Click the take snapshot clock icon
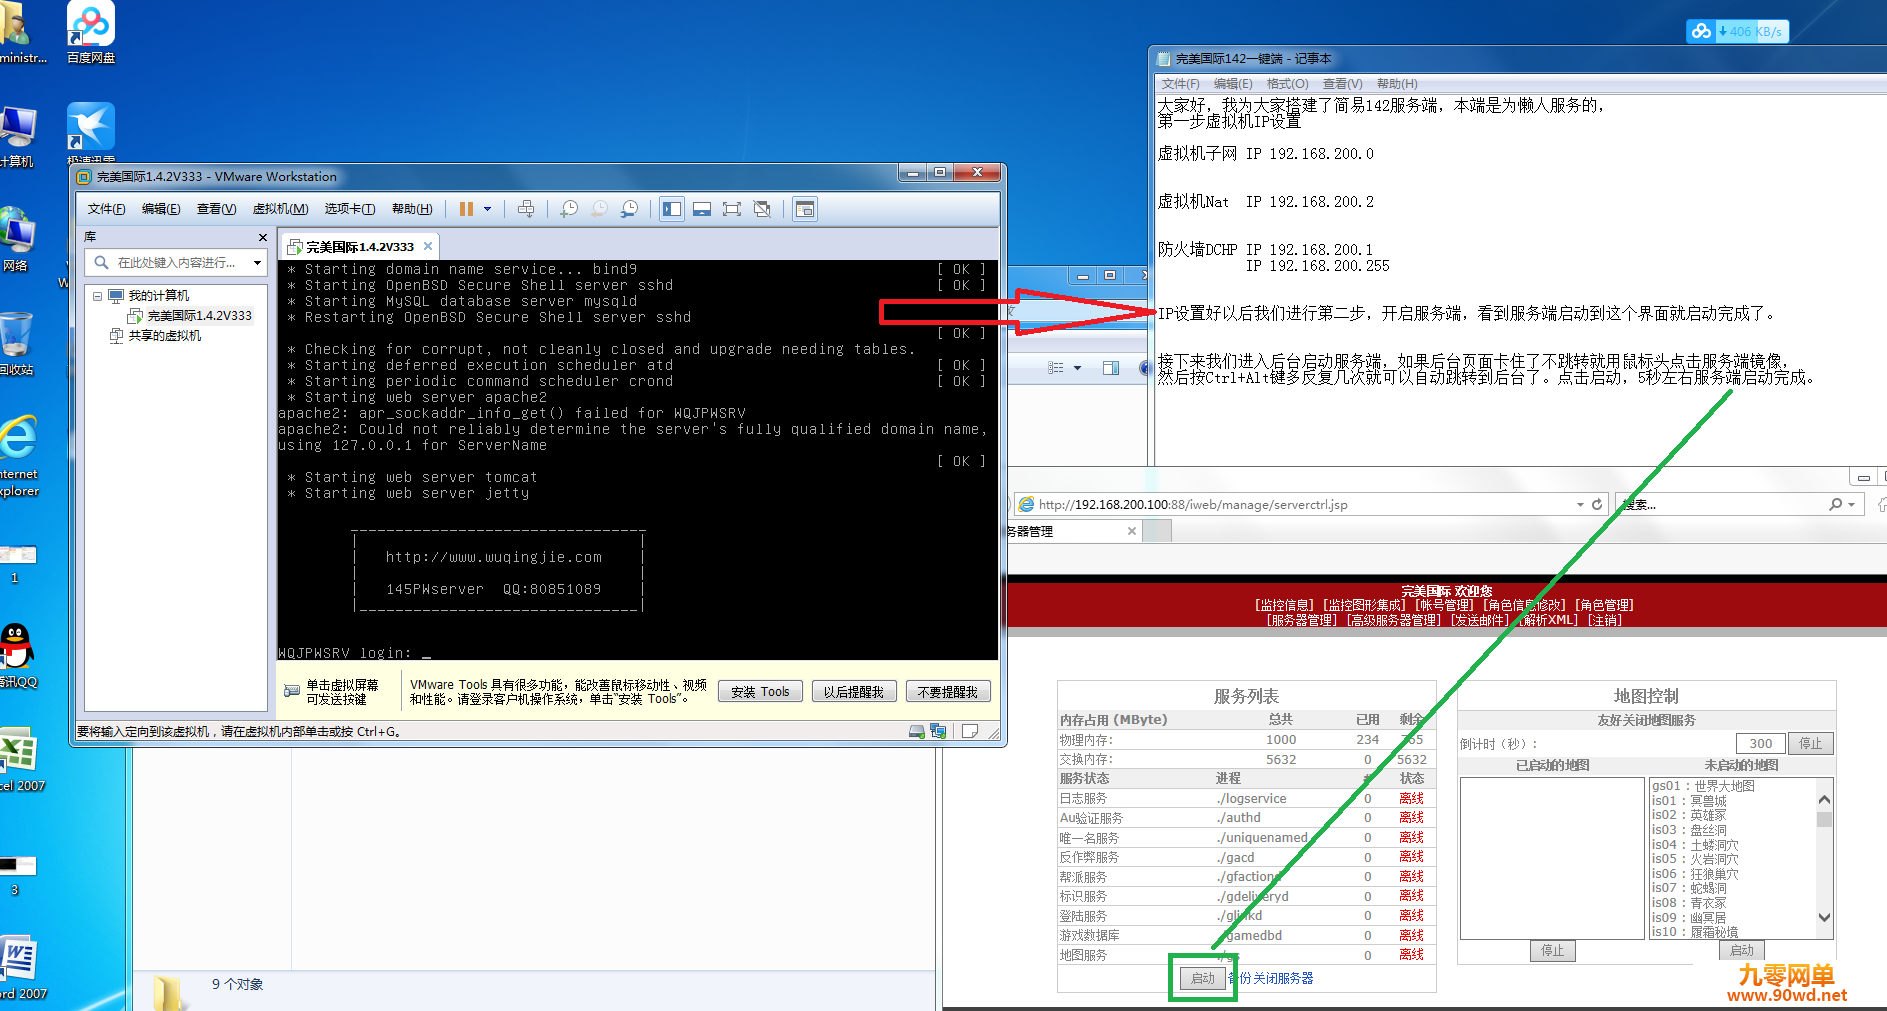1887x1011 pixels. 569,209
